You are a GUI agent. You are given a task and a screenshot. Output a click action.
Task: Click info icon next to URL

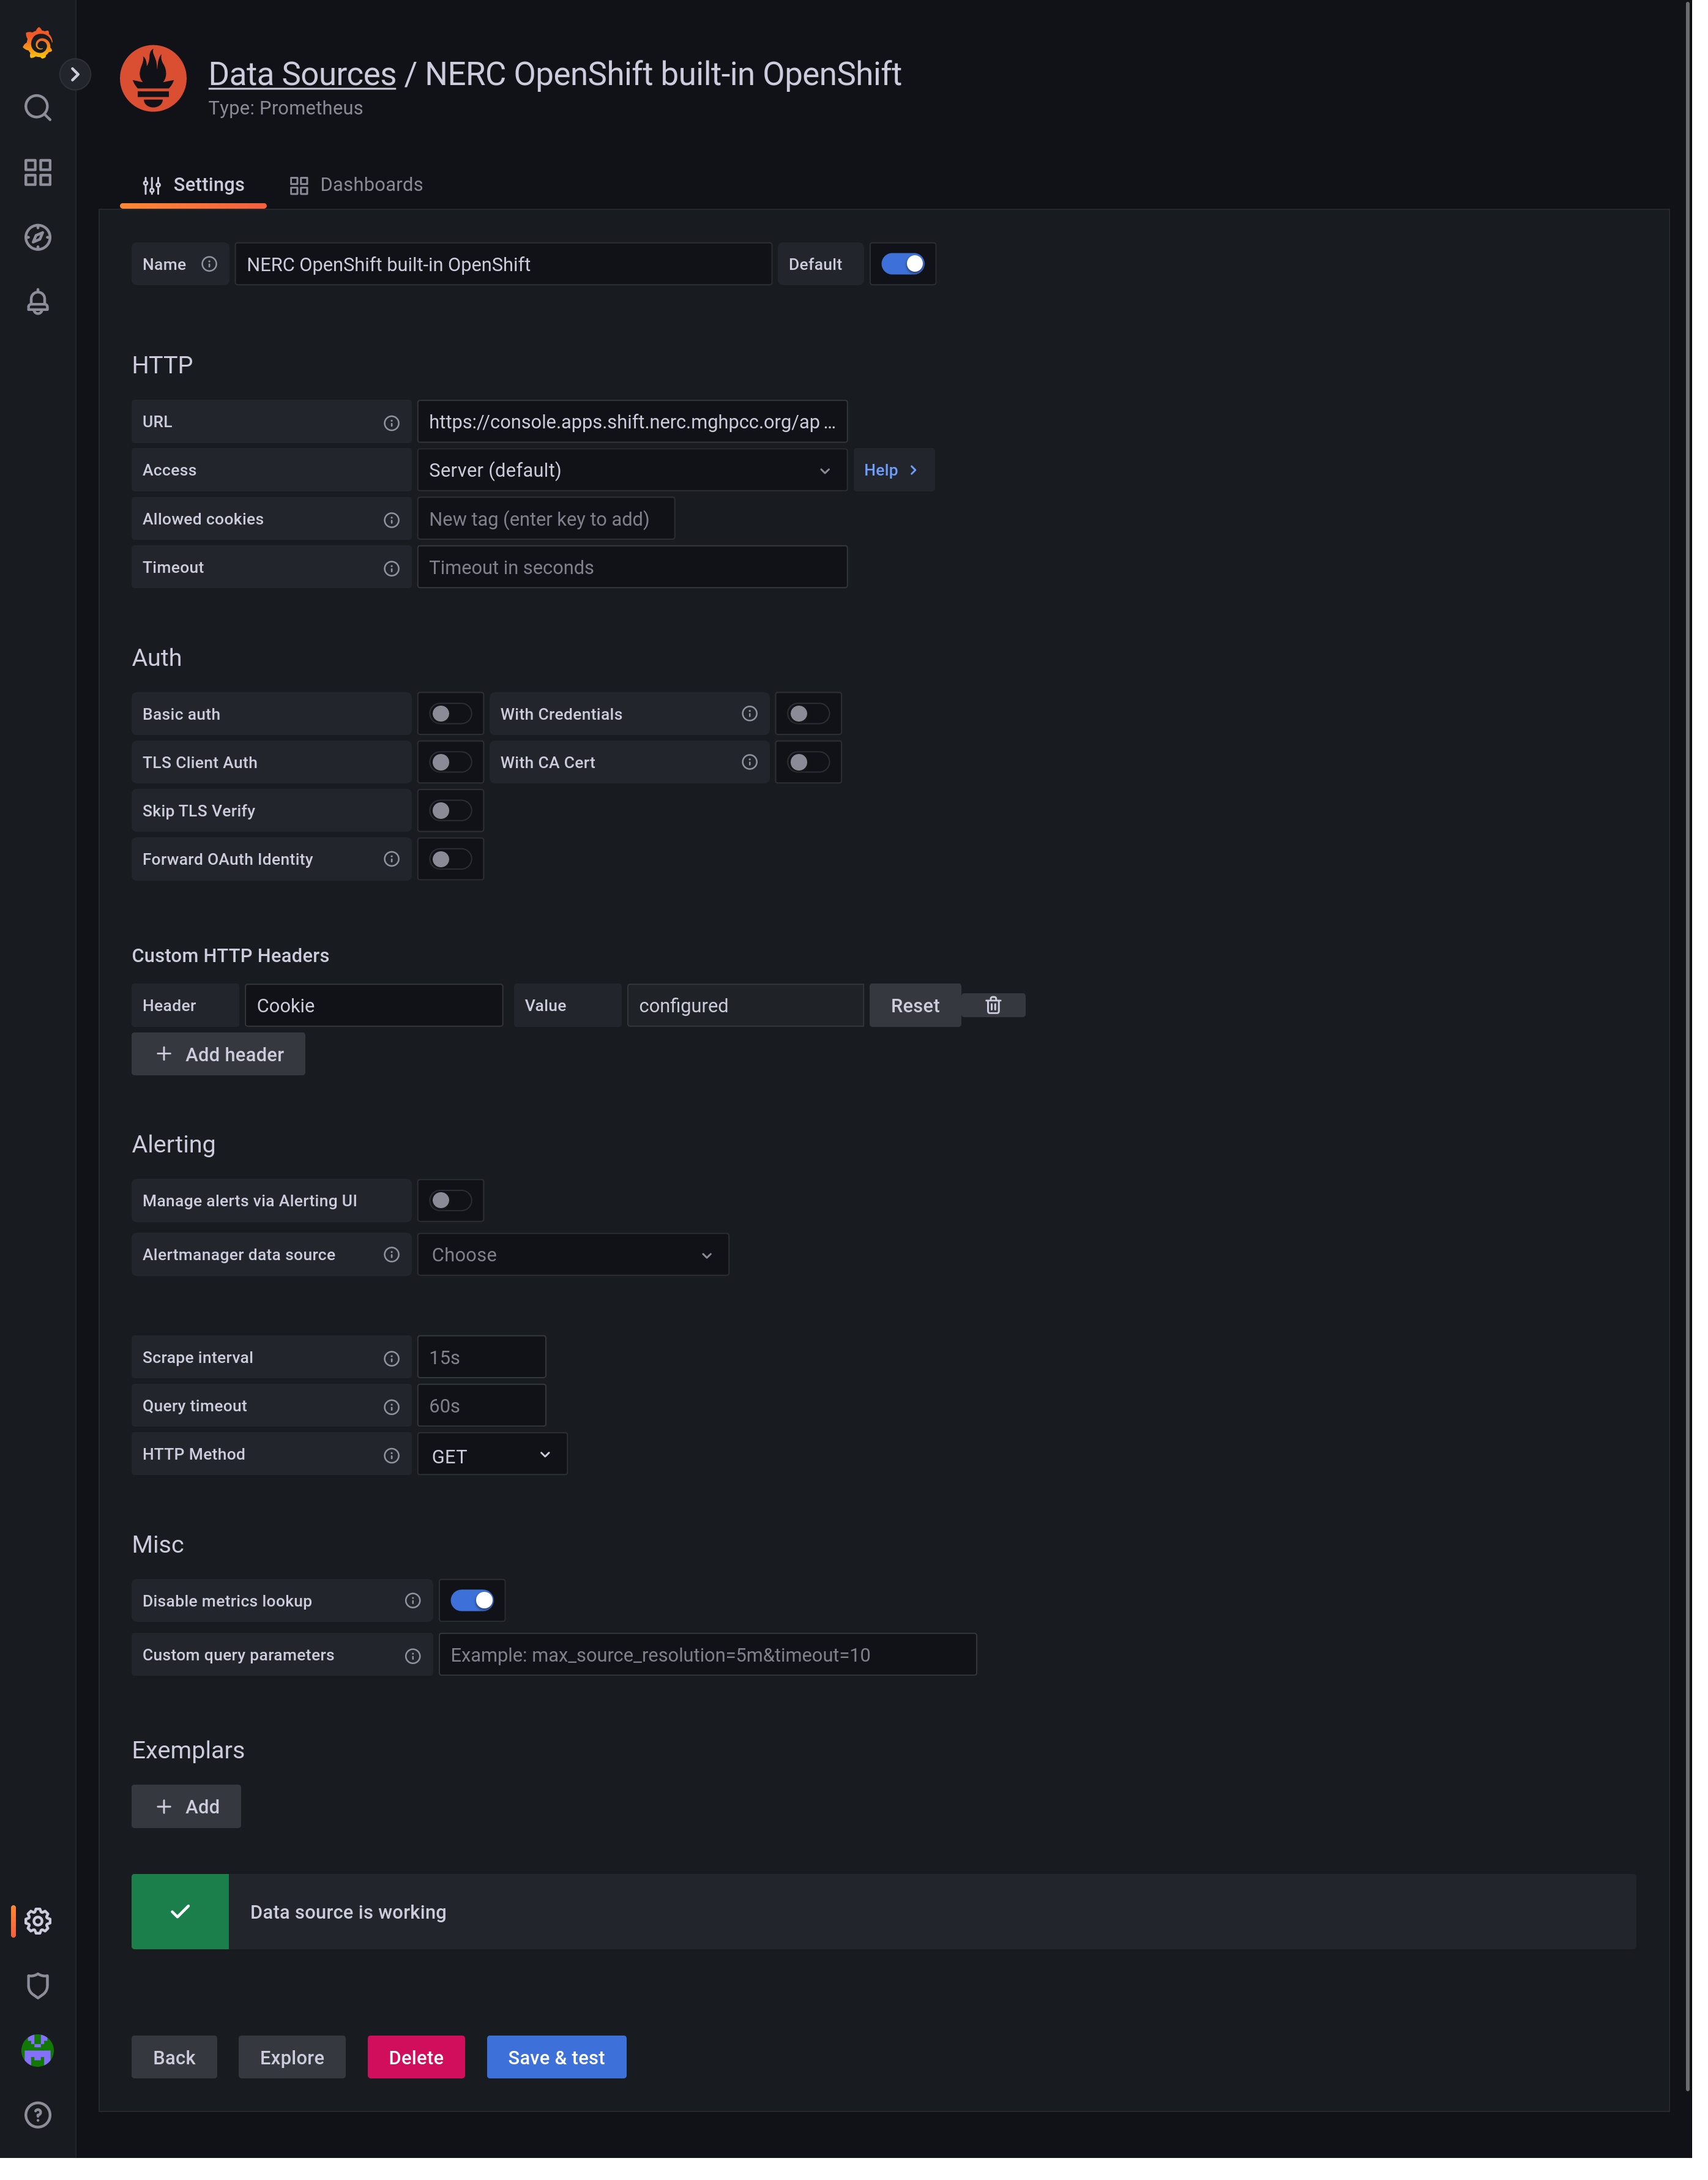pyautogui.click(x=395, y=427)
